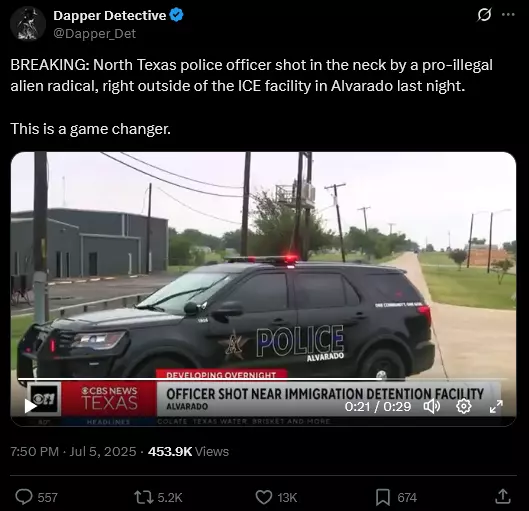529x511 pixels.
Task: Repost this tweet with retweet icon
Action: (143, 497)
